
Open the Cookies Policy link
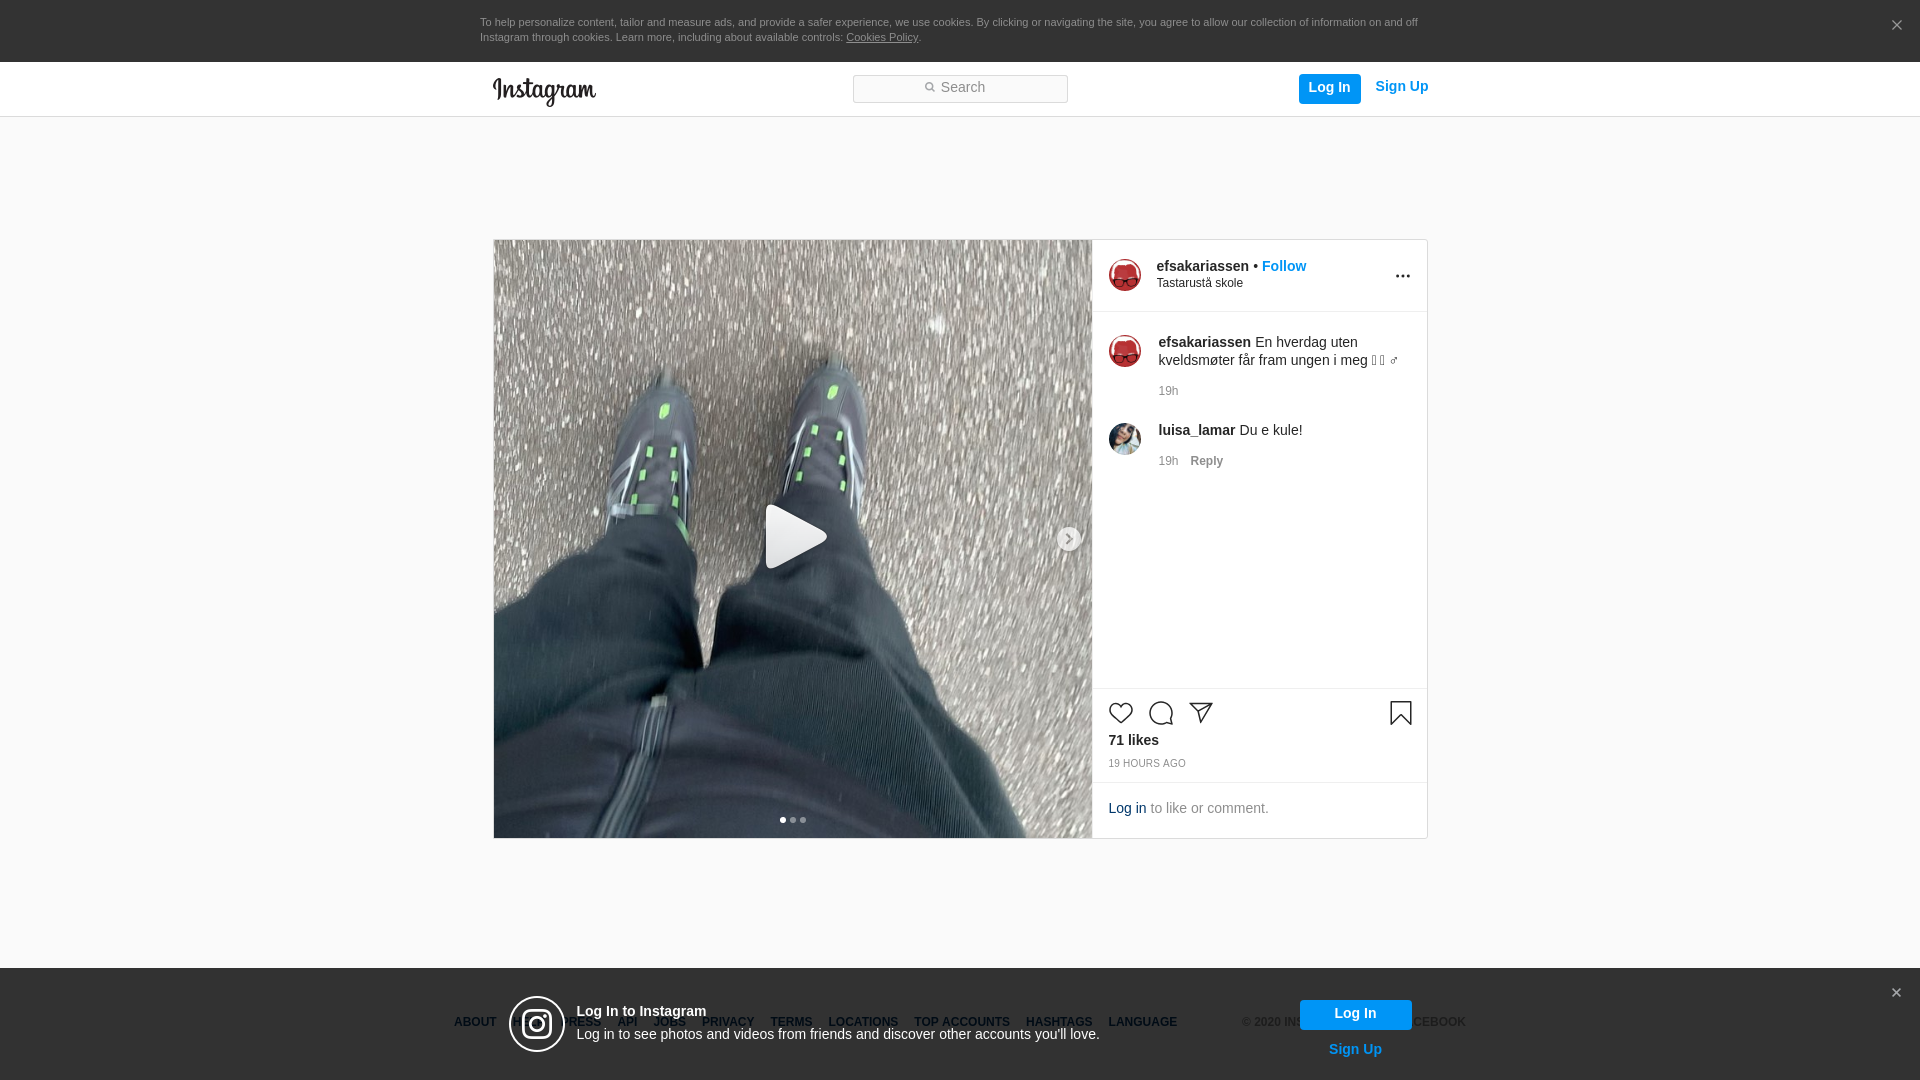[x=882, y=37]
